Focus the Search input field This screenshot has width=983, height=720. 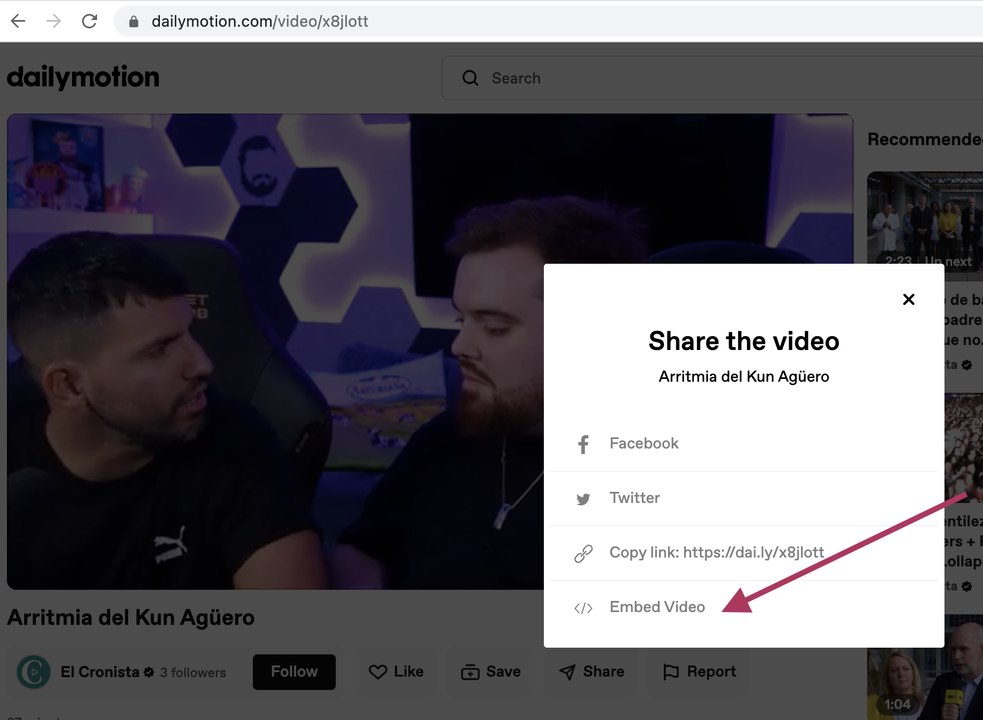tap(712, 78)
